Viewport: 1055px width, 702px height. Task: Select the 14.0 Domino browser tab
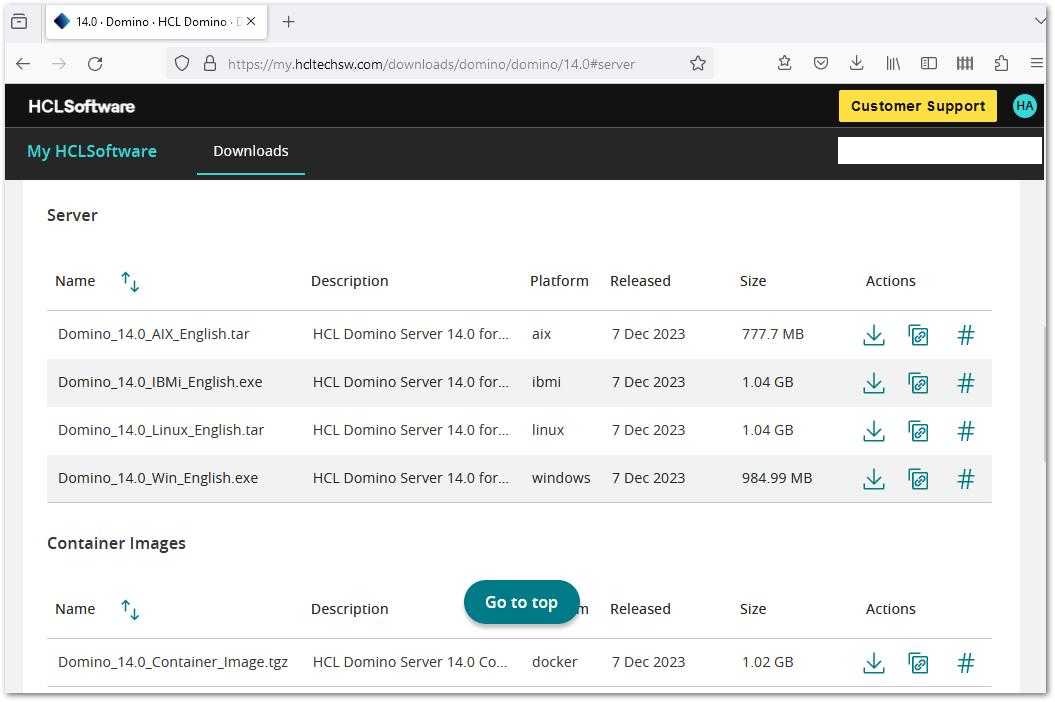coord(156,22)
